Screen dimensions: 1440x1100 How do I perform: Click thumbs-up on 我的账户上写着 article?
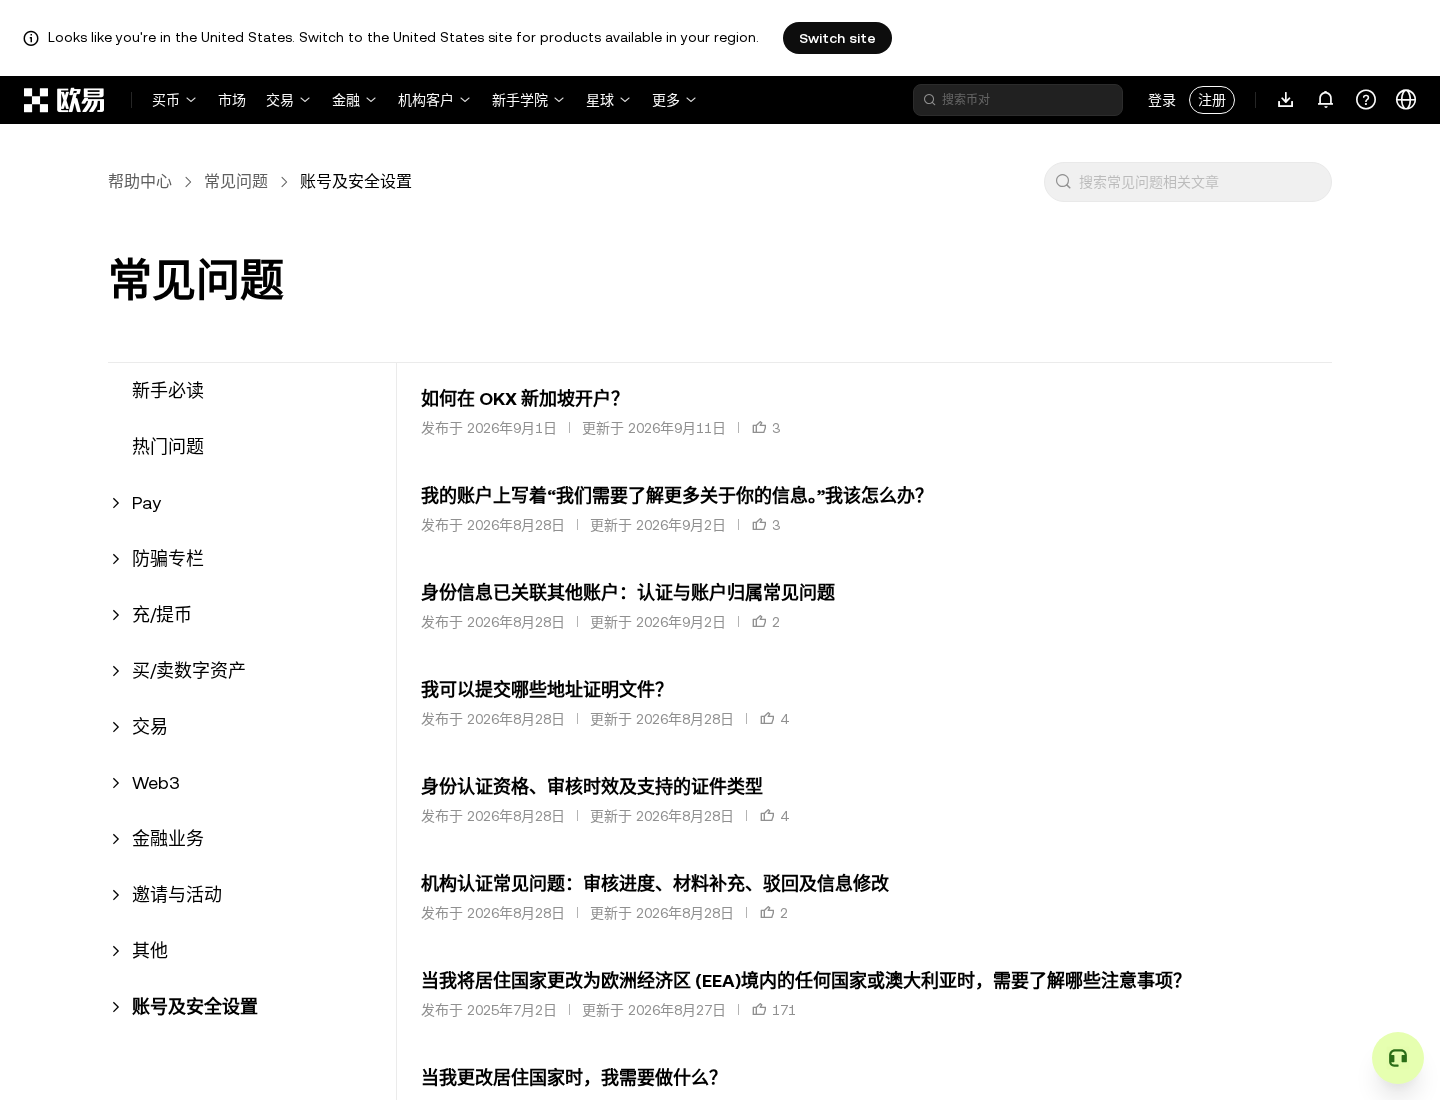click(759, 524)
